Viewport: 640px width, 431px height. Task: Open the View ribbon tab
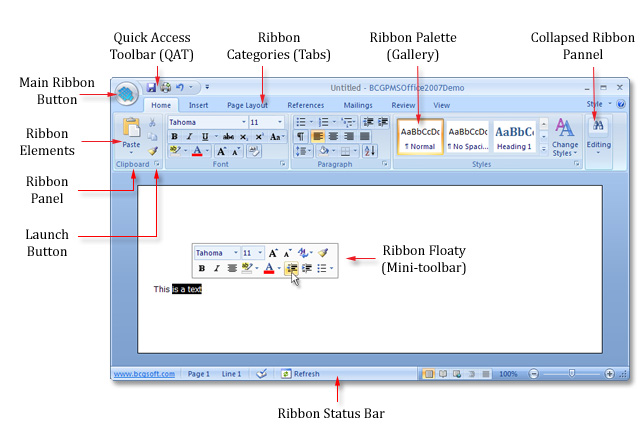442,105
